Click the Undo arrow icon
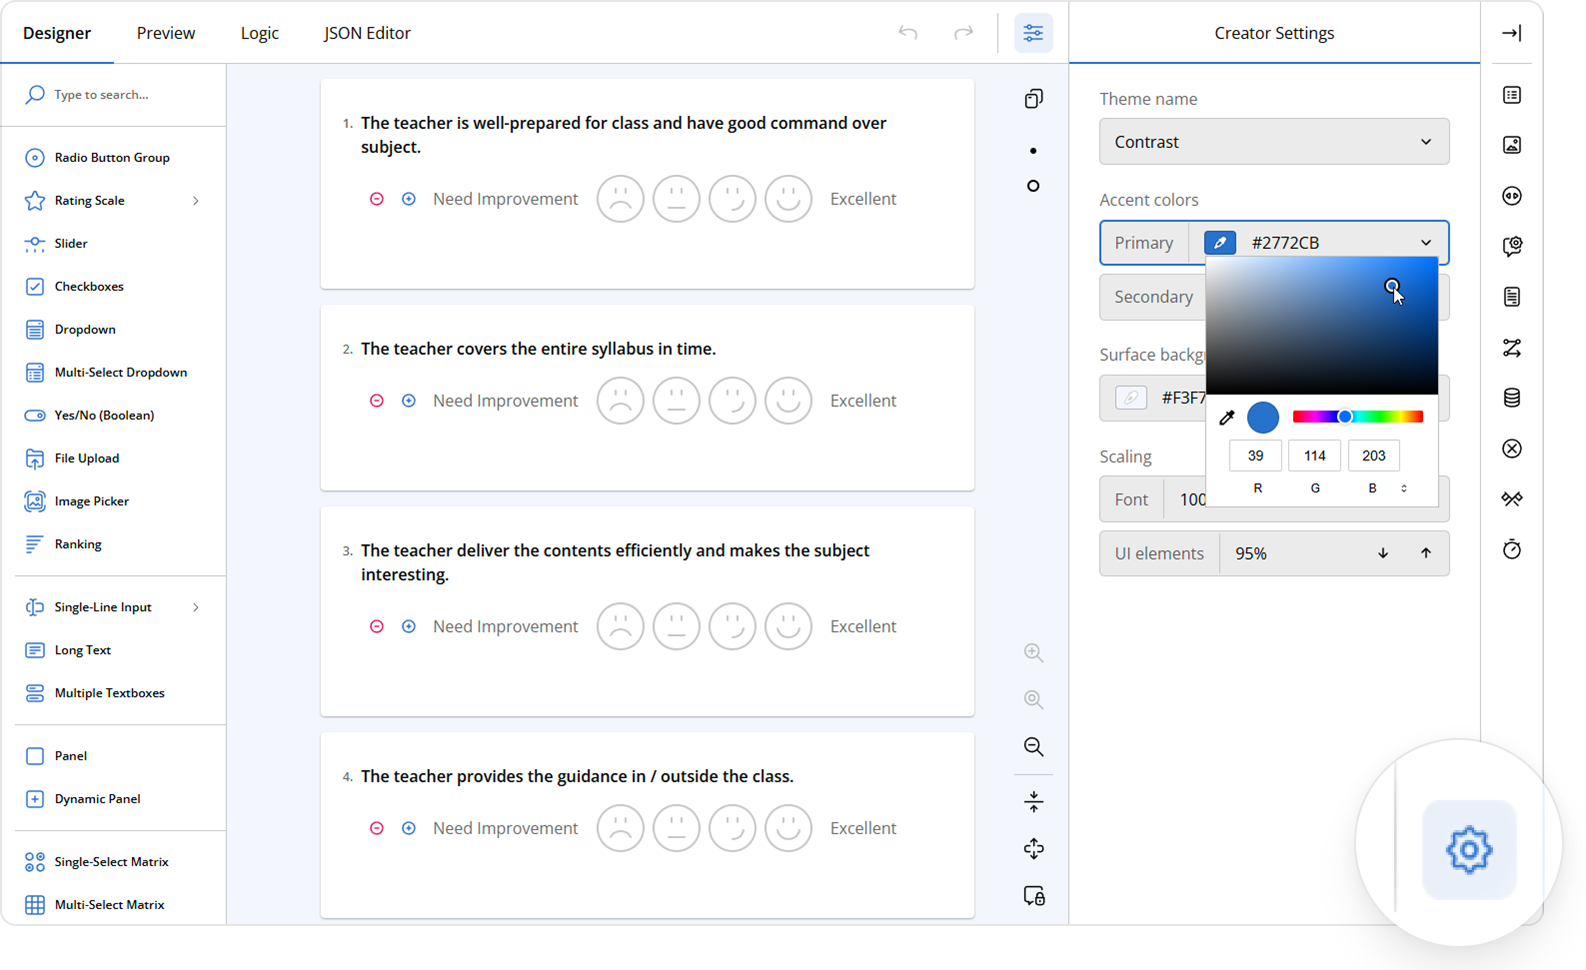This screenshot has height=970, width=1586. coord(908,33)
